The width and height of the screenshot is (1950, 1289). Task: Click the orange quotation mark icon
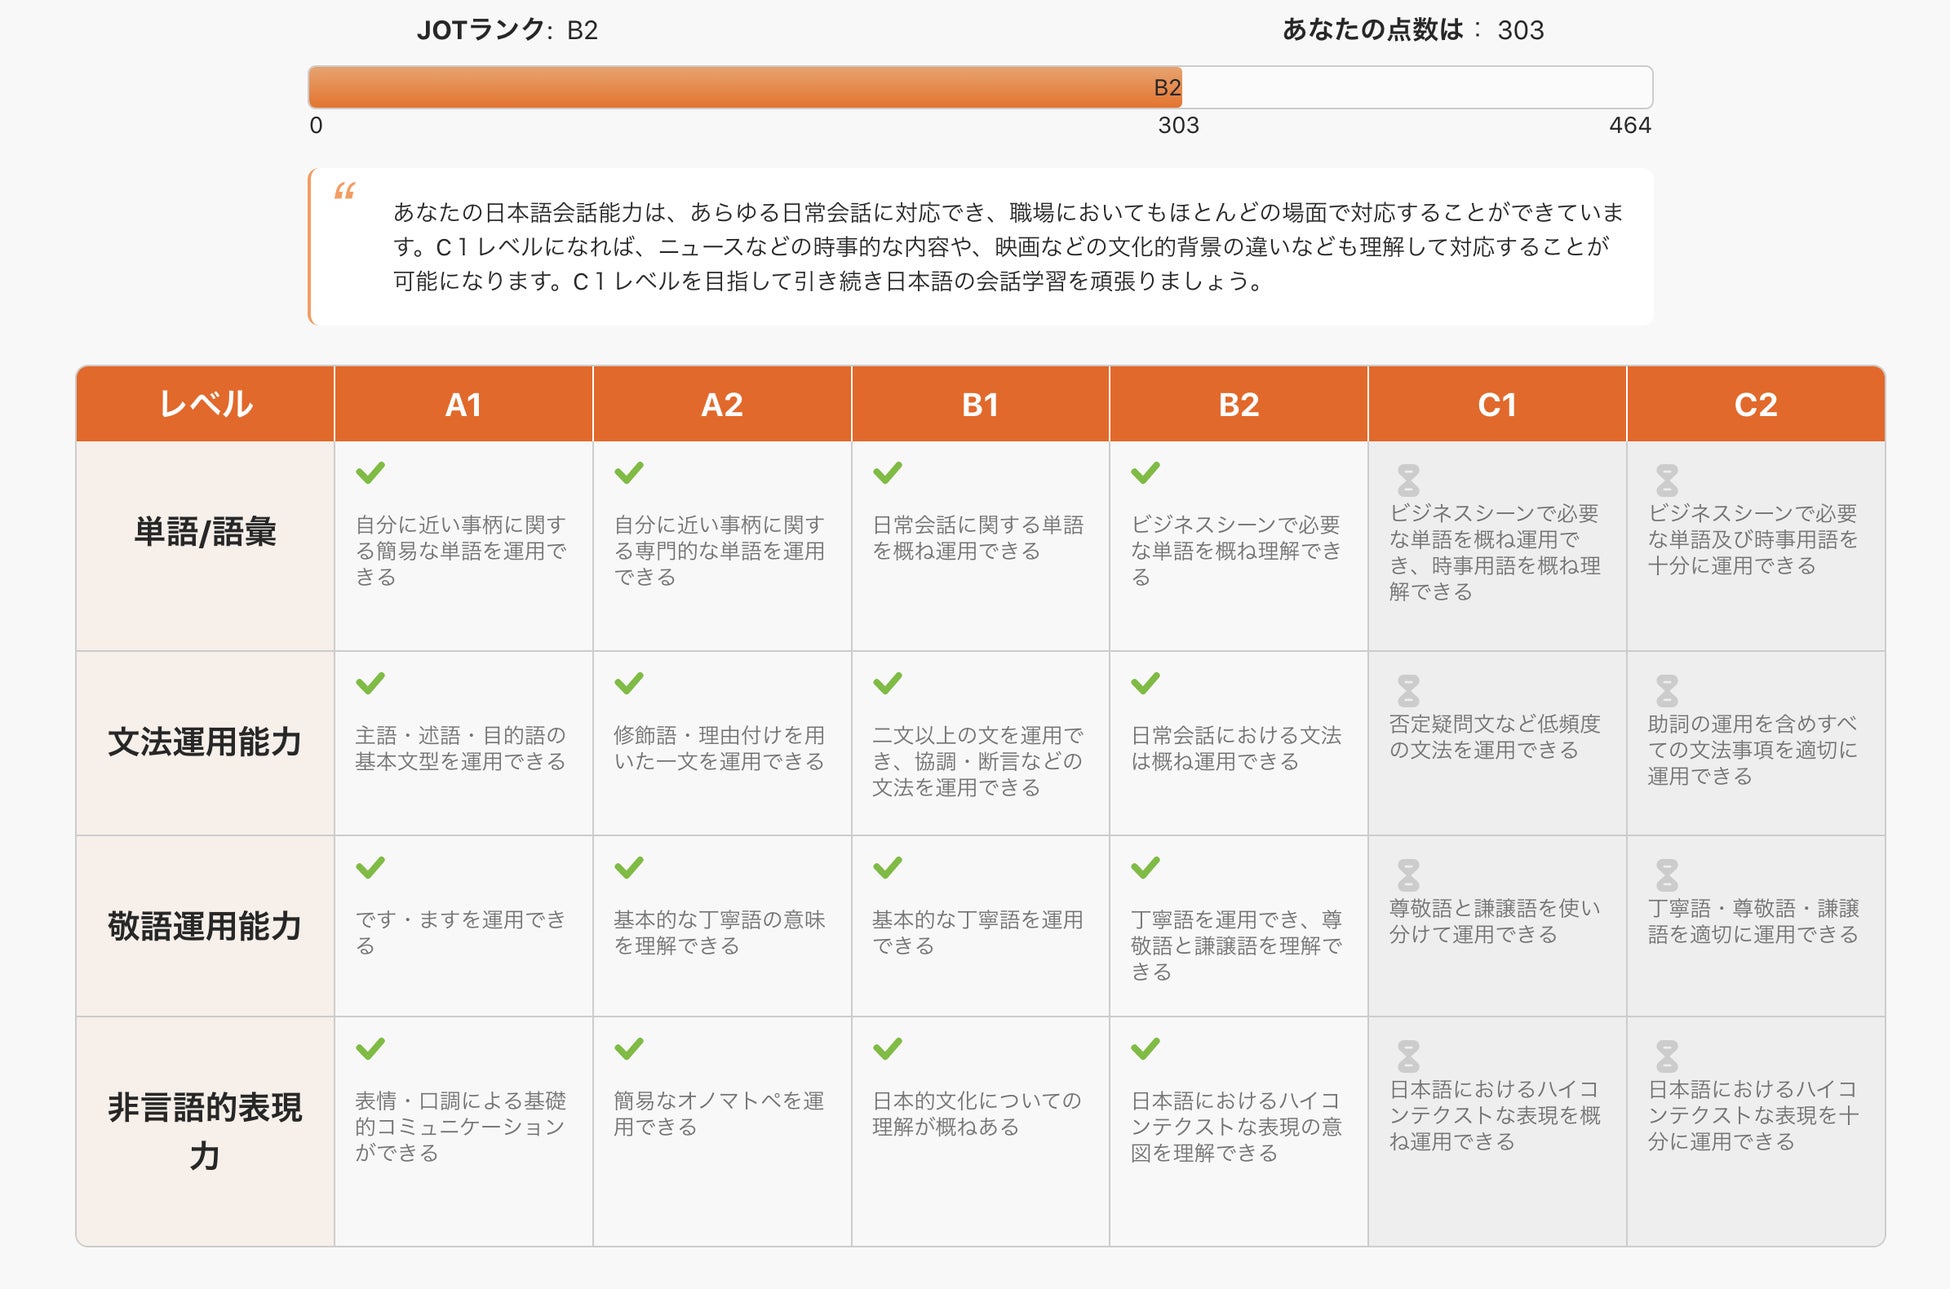click(x=345, y=191)
